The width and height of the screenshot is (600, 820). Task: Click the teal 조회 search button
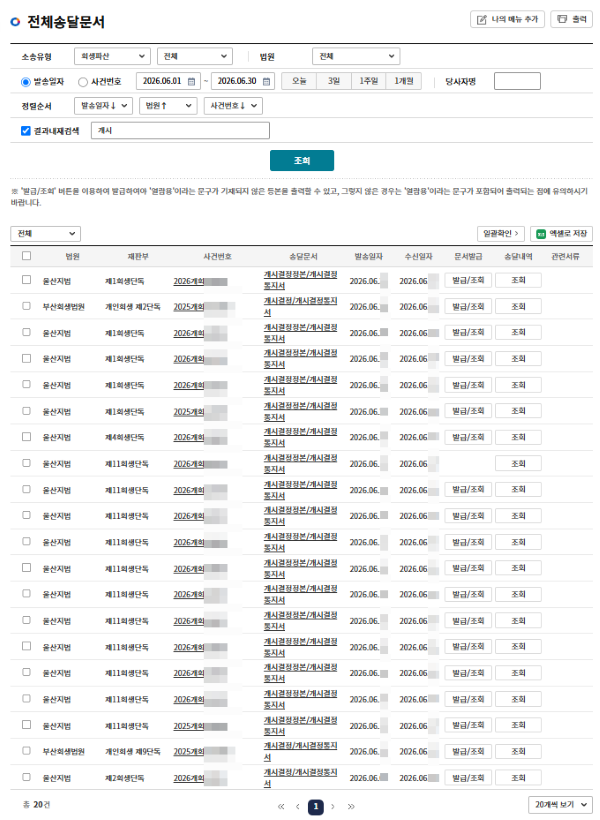302,161
